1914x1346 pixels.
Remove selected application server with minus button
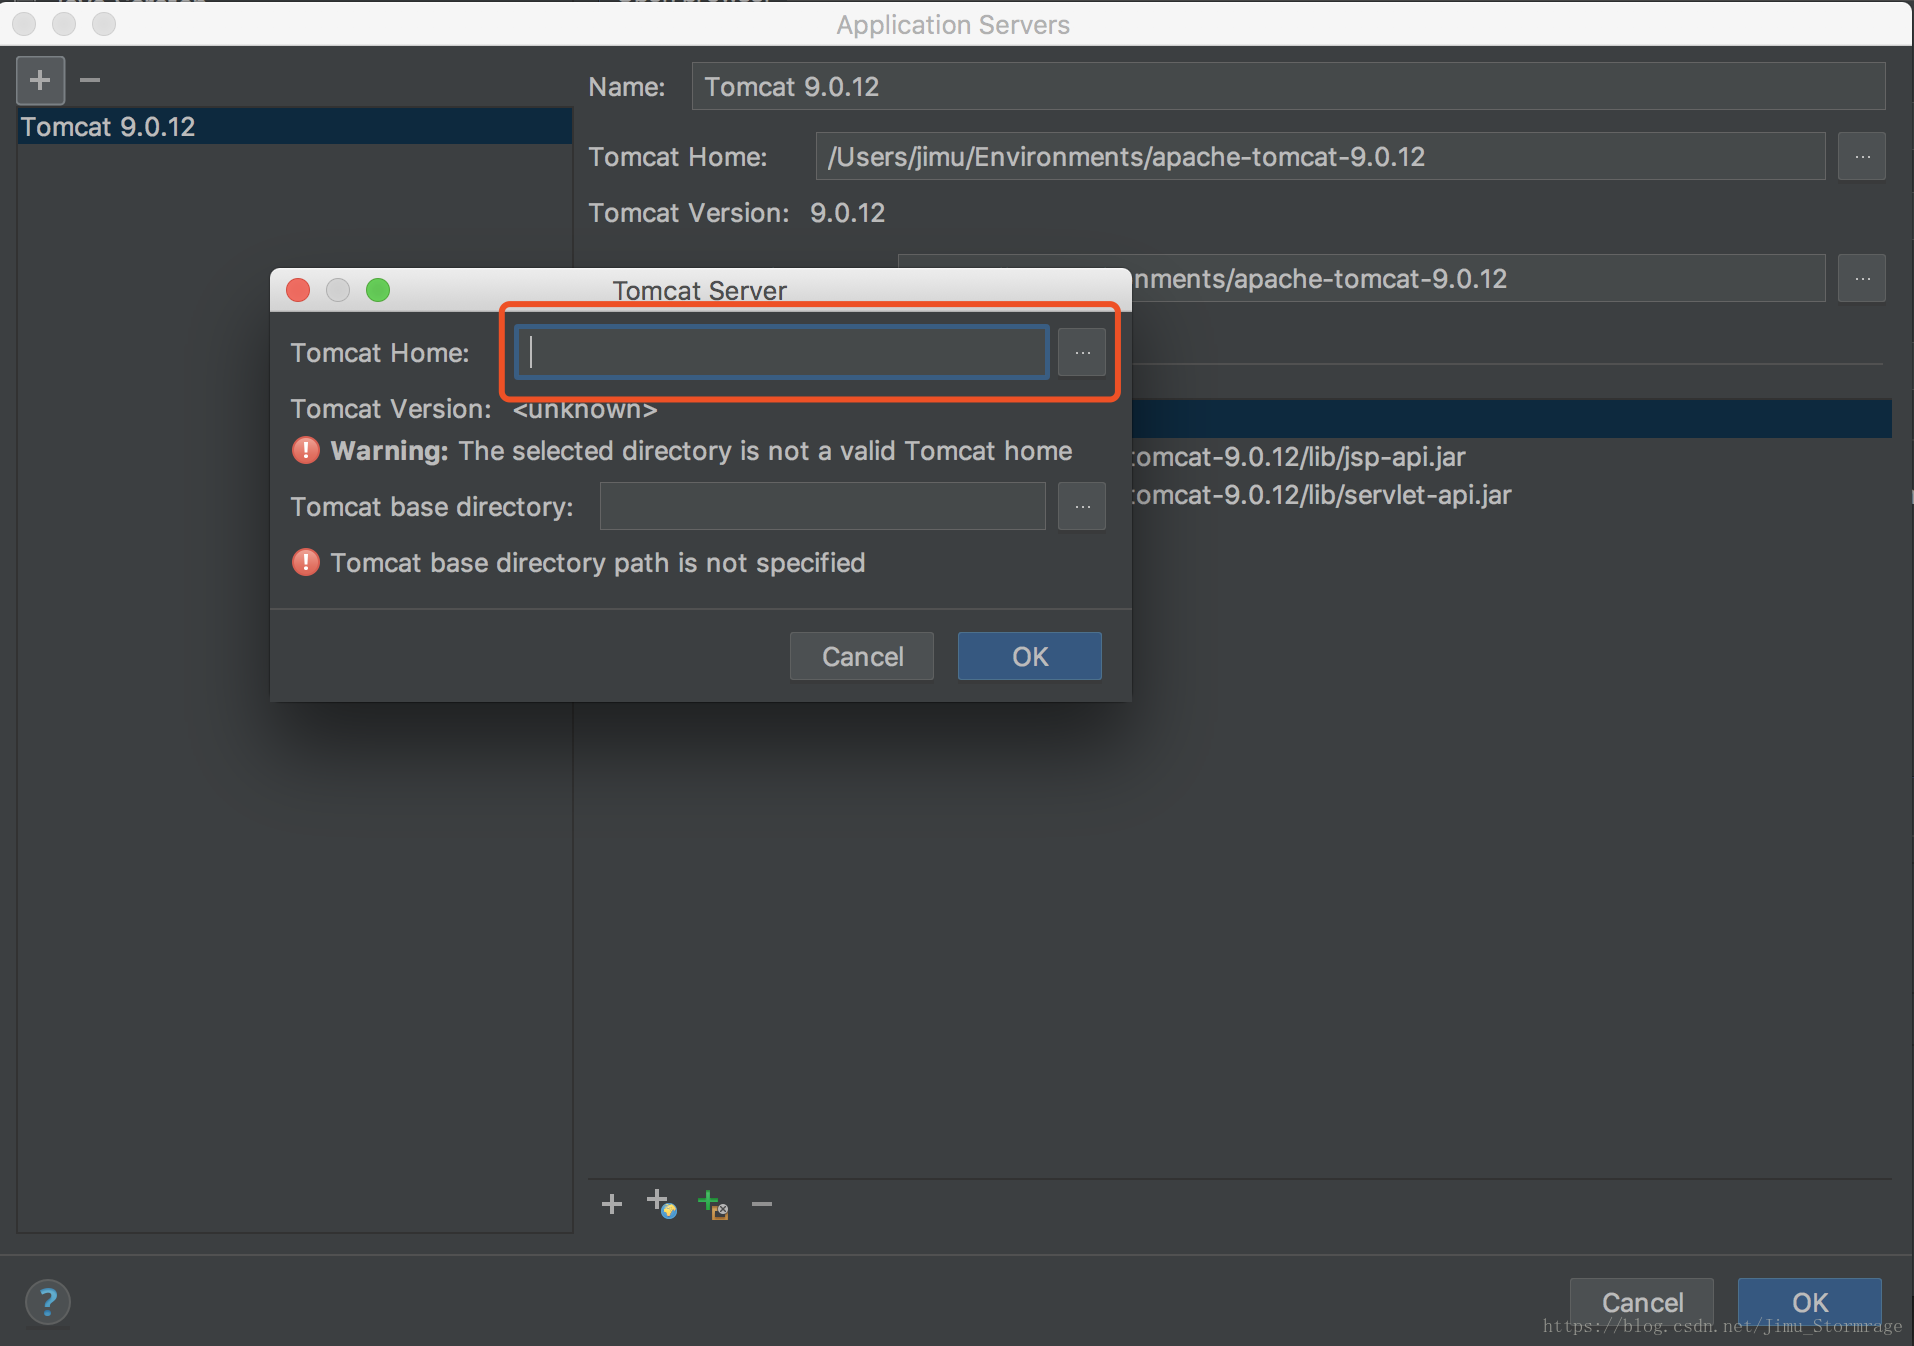(90, 80)
